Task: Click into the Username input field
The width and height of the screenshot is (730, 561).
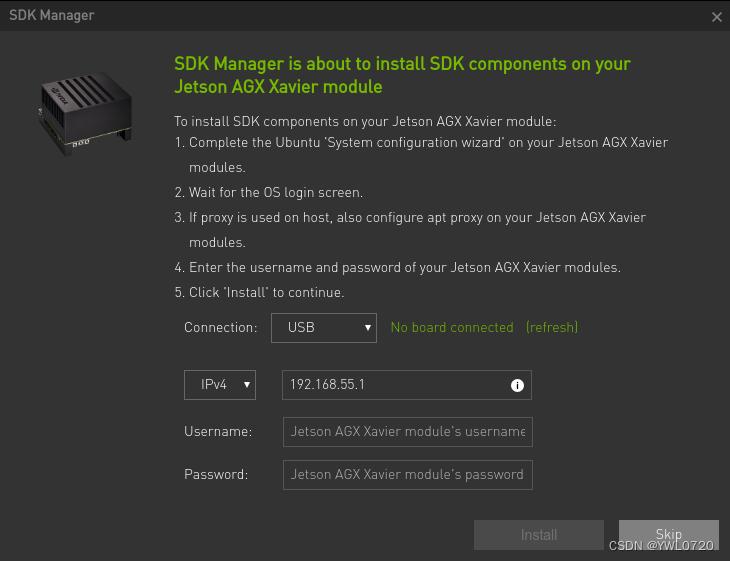Action: pos(407,431)
